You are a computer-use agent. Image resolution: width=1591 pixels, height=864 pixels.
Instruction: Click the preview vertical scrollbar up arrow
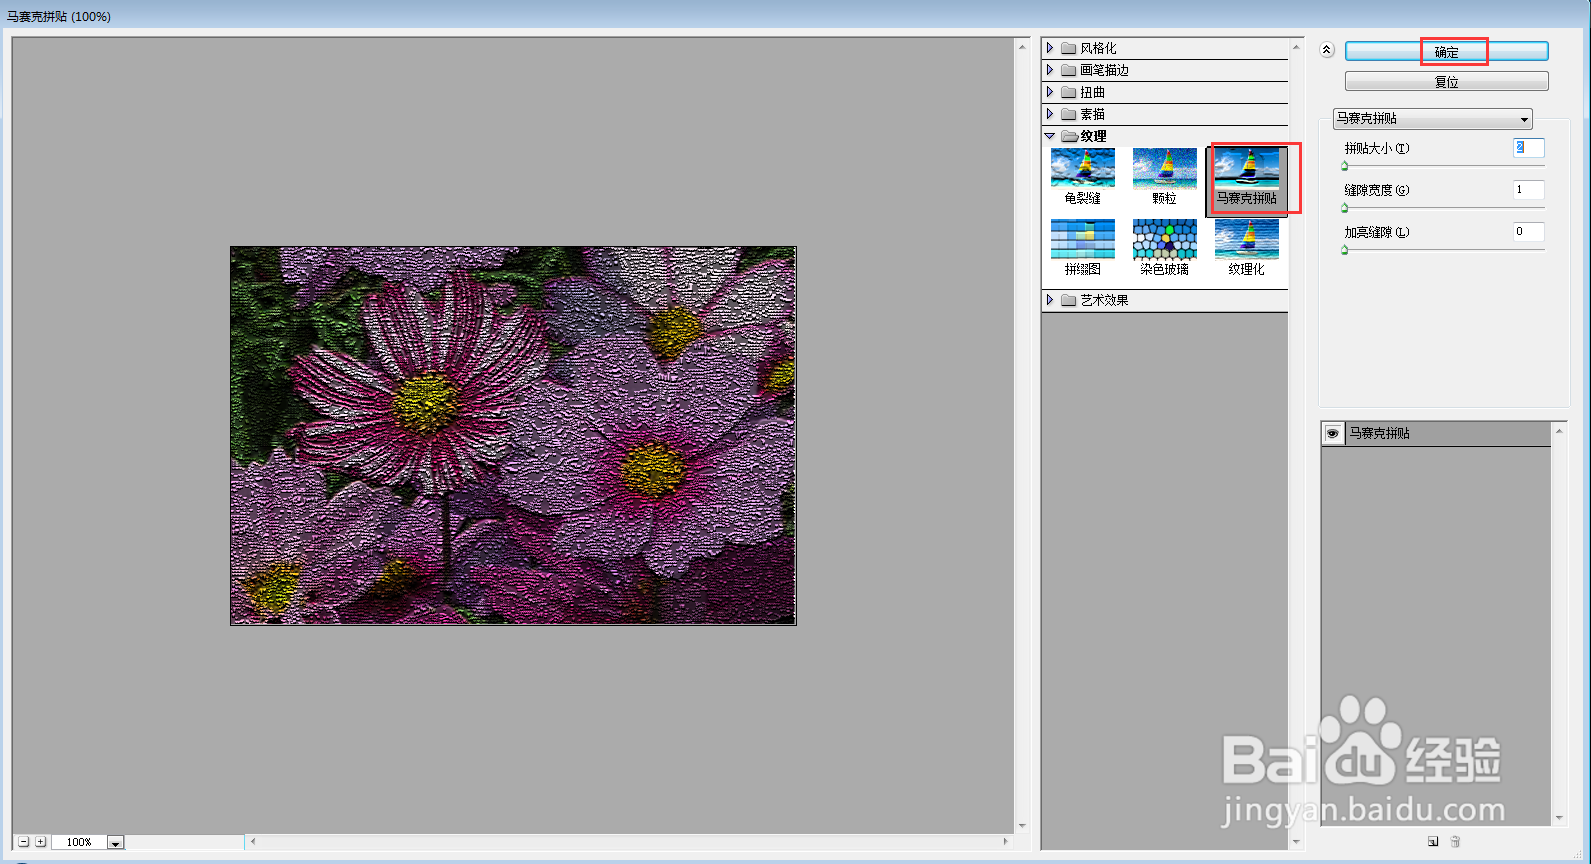click(x=1022, y=47)
